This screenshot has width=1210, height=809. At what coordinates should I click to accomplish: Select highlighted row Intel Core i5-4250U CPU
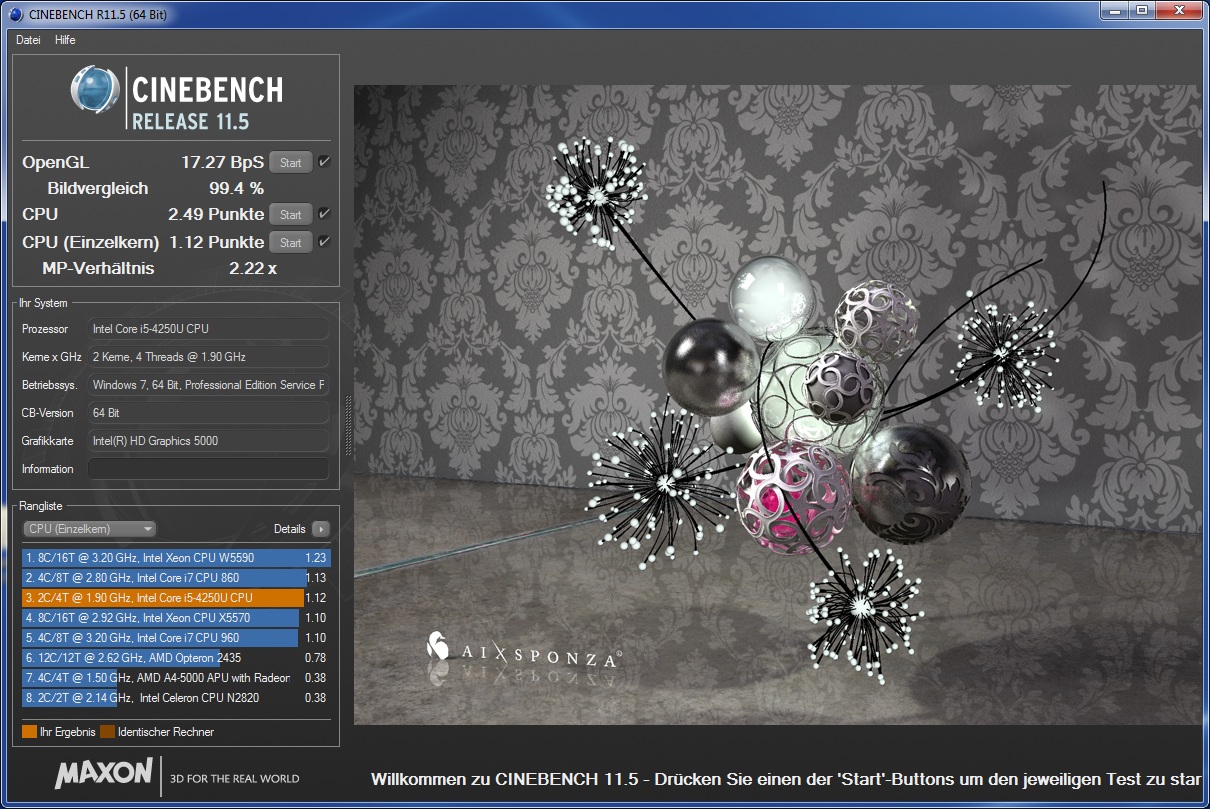(176, 598)
